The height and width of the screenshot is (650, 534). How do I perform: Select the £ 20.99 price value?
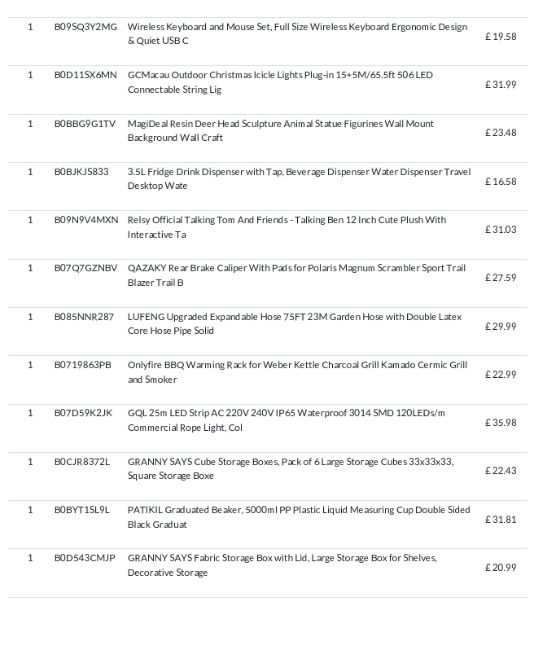click(x=501, y=568)
